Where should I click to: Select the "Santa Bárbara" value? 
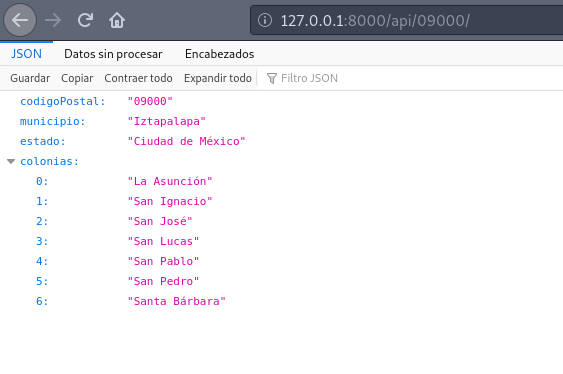click(x=177, y=301)
